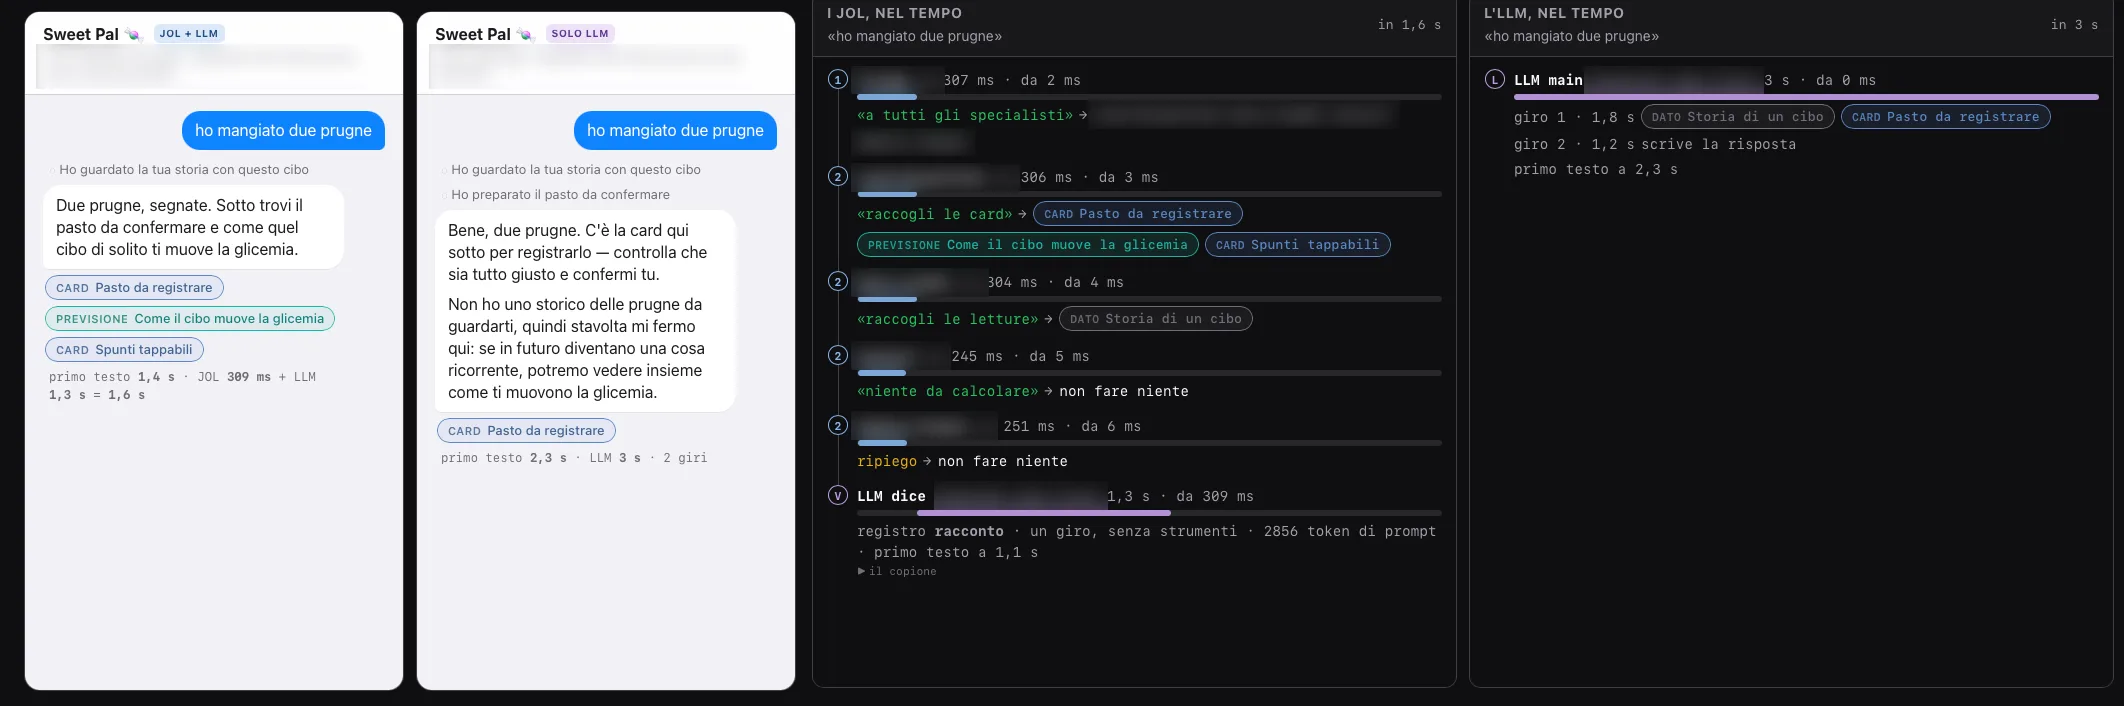Click CARD Spunti tappabili chip in JOL timeline
Viewport: 2124px width, 706px height.
1297,245
